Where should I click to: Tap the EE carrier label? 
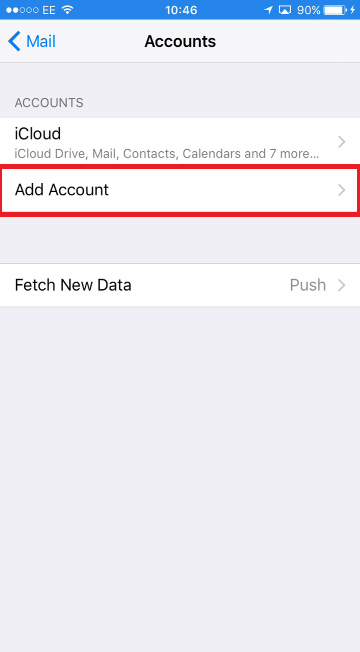pos(49,10)
